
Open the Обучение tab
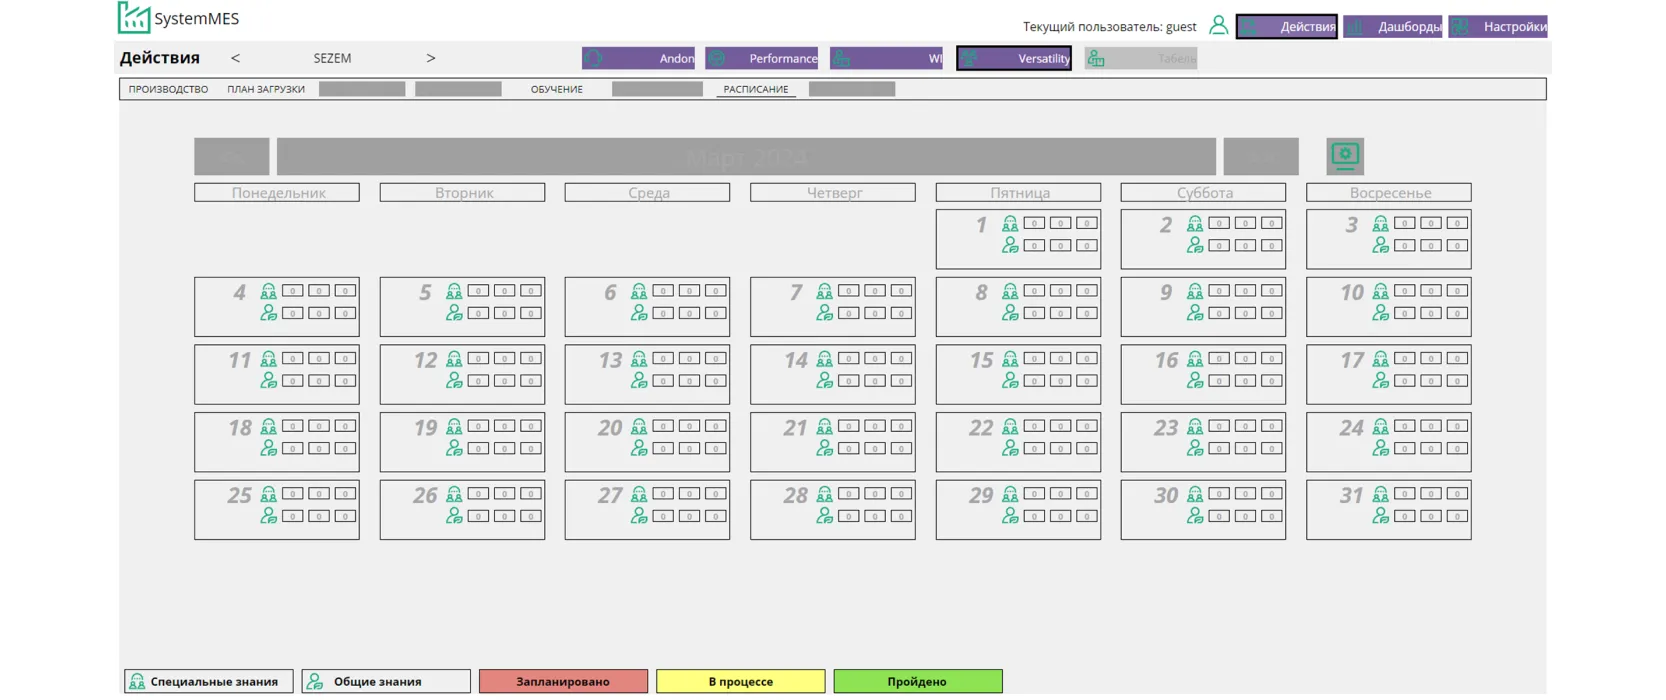[x=556, y=89]
